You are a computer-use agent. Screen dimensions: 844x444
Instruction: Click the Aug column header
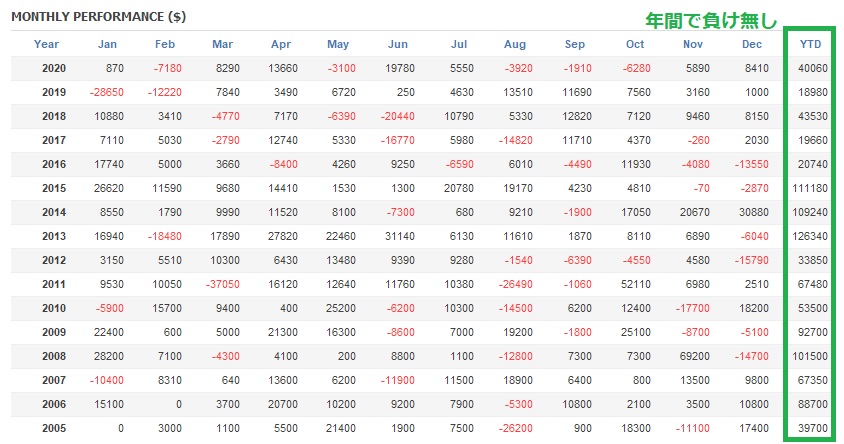coord(515,44)
